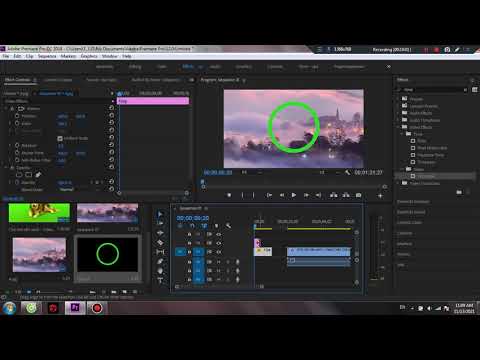480x360 pixels.
Task: Open the Sequence menu
Action: coord(47,56)
